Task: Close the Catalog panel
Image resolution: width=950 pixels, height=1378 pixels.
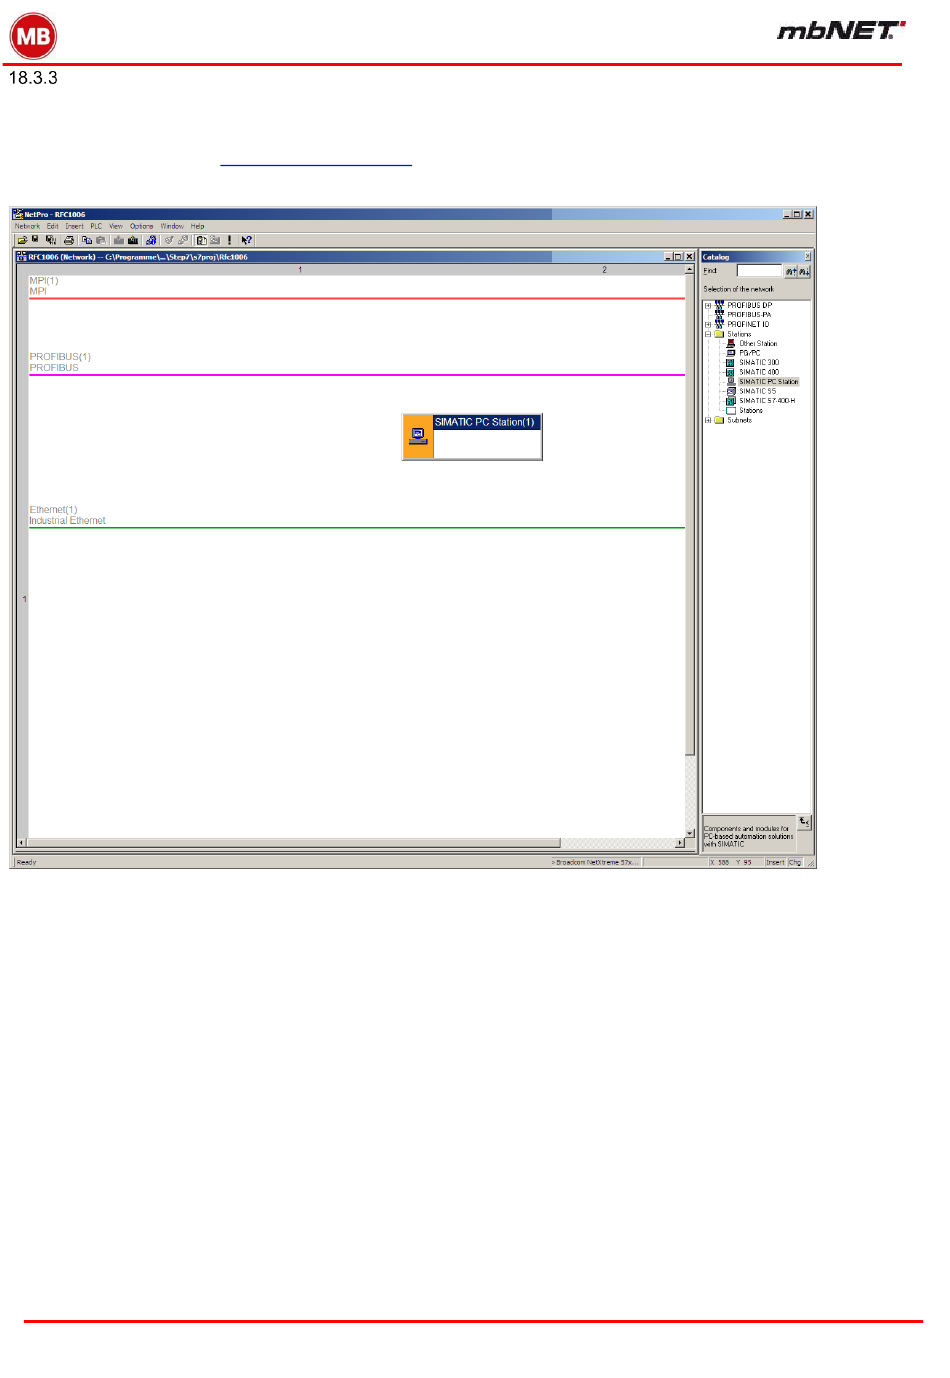Action: [808, 257]
